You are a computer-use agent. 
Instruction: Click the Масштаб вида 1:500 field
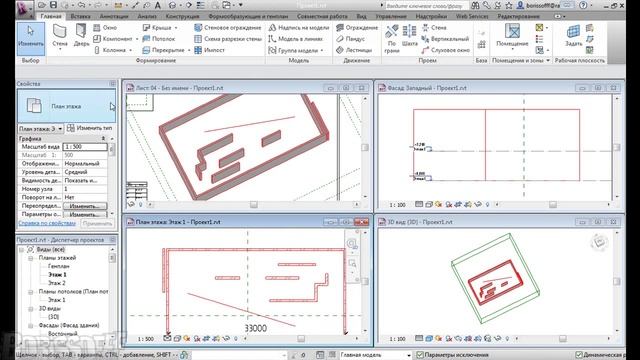(x=85, y=147)
